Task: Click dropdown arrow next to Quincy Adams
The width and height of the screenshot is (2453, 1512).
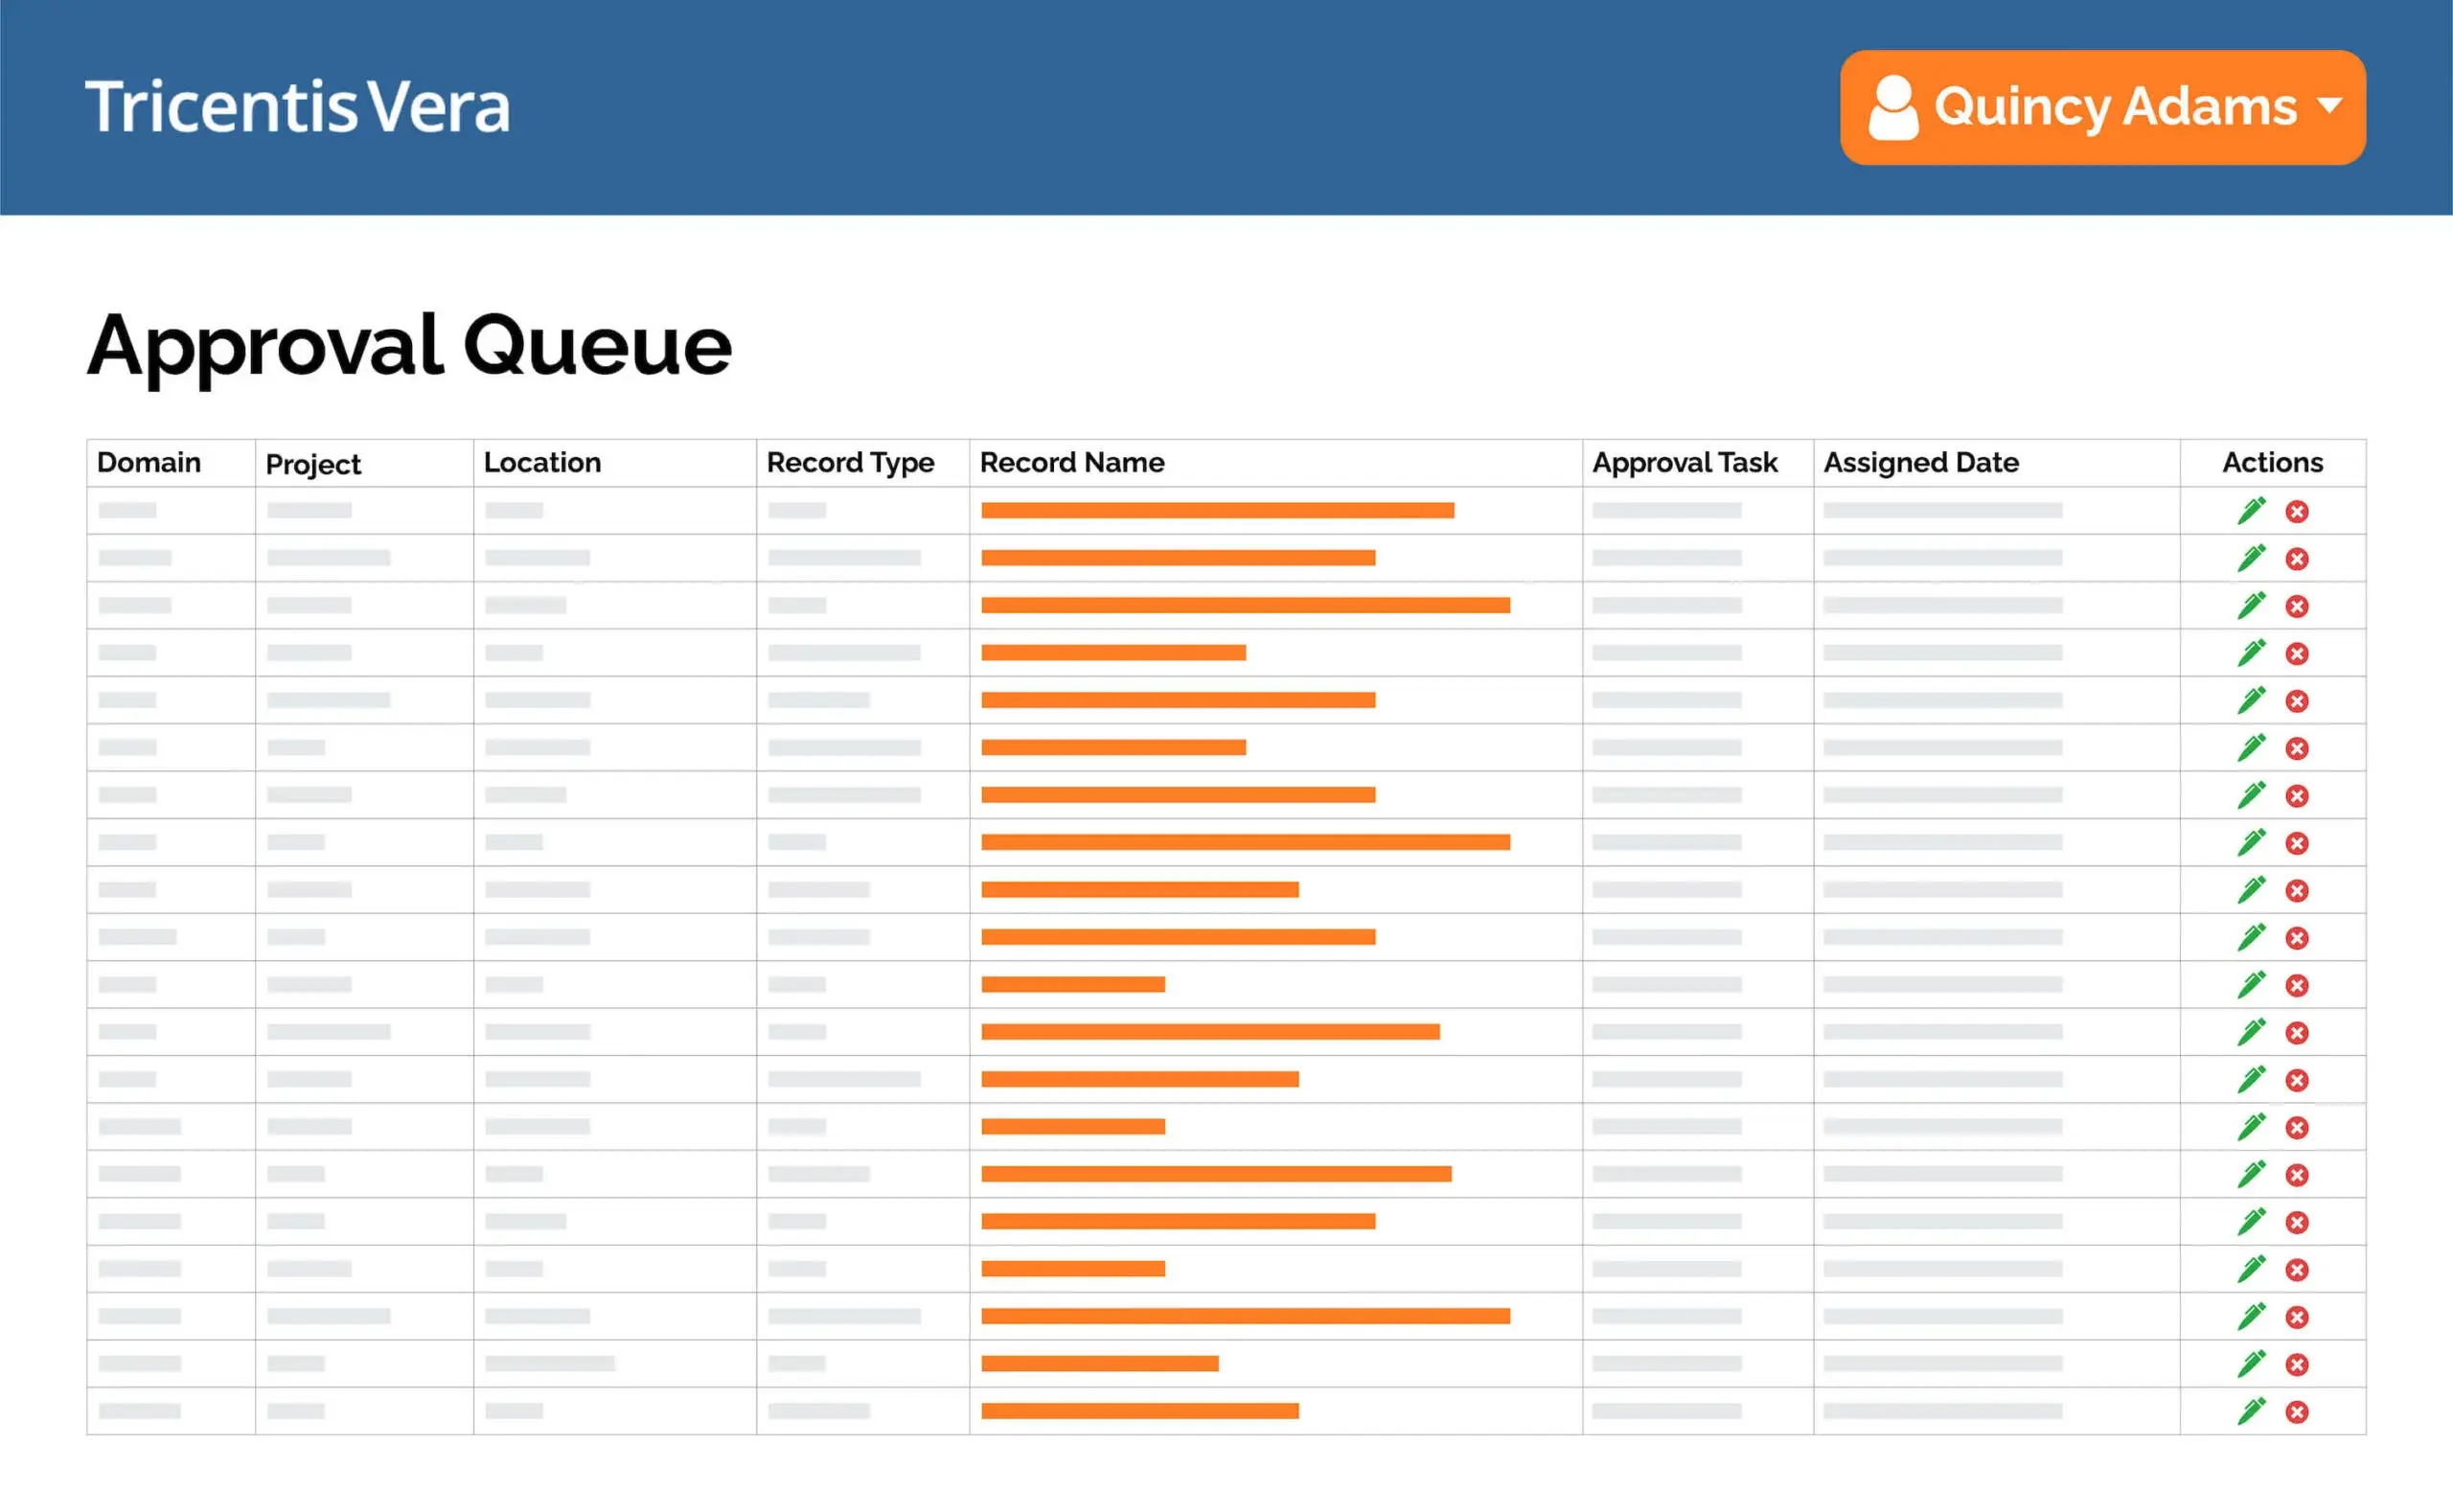Action: [2329, 105]
